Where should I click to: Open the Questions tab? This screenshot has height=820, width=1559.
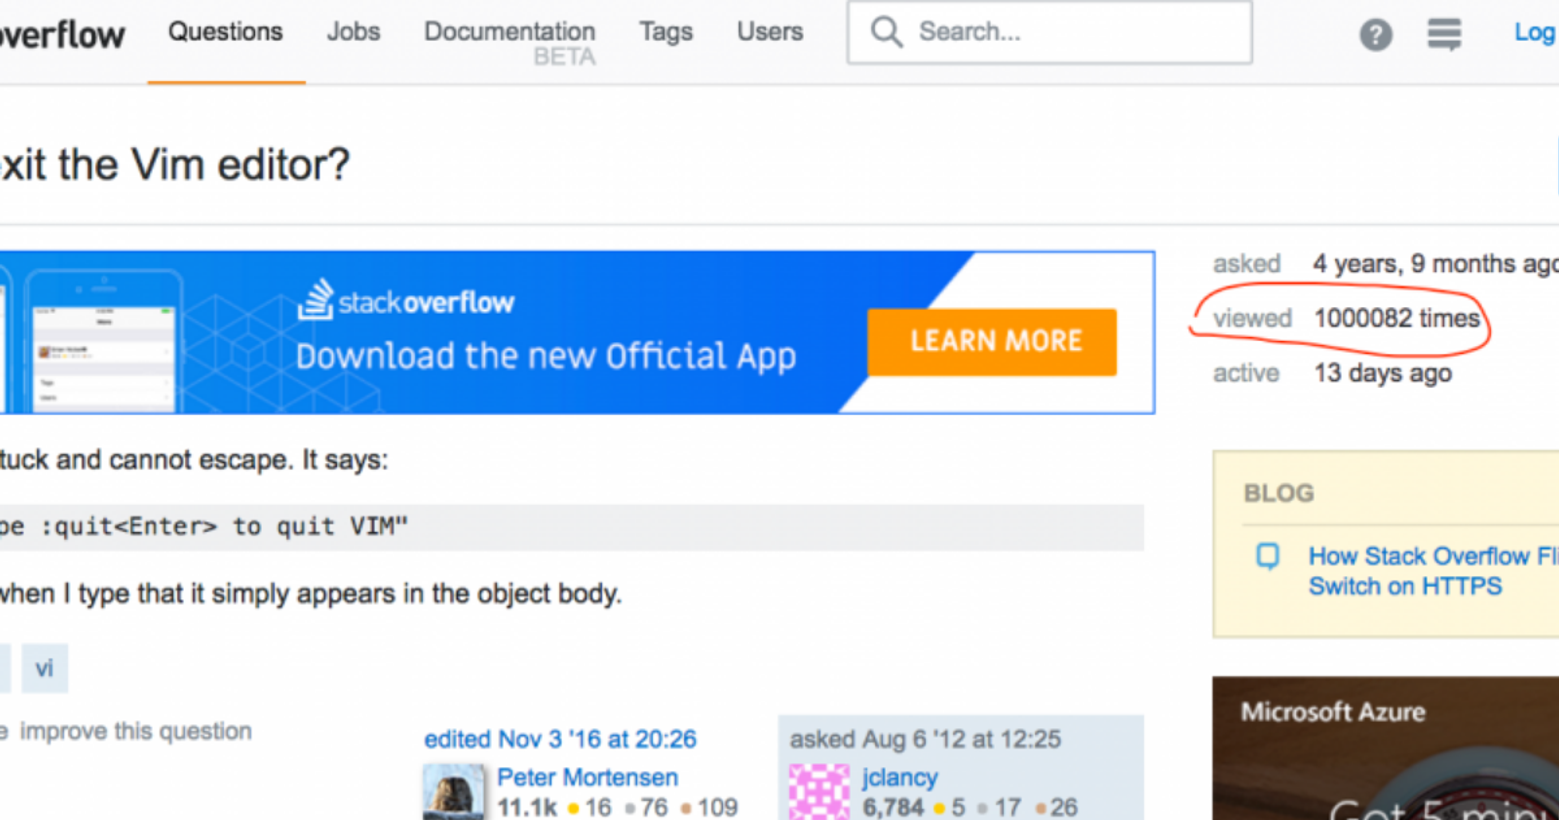pyautogui.click(x=225, y=32)
